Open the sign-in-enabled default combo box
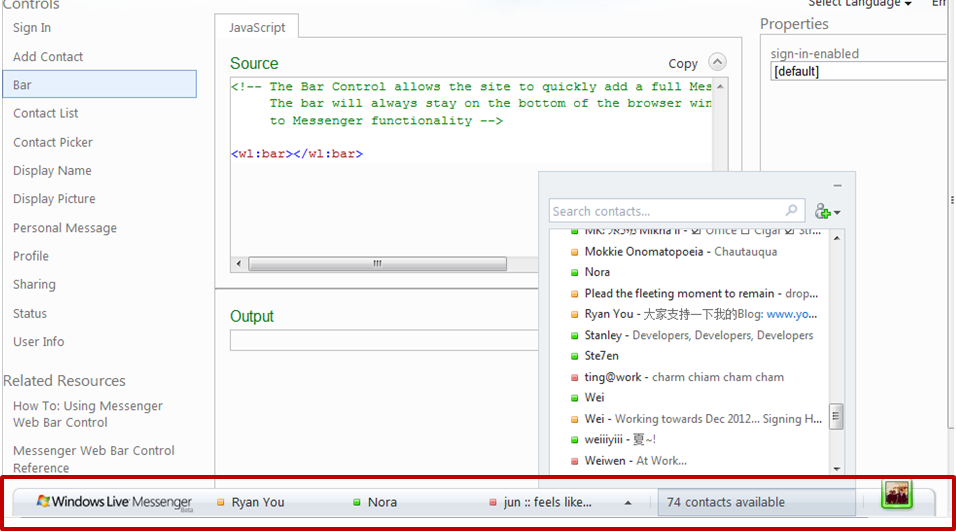The width and height of the screenshot is (956, 531). point(858,72)
